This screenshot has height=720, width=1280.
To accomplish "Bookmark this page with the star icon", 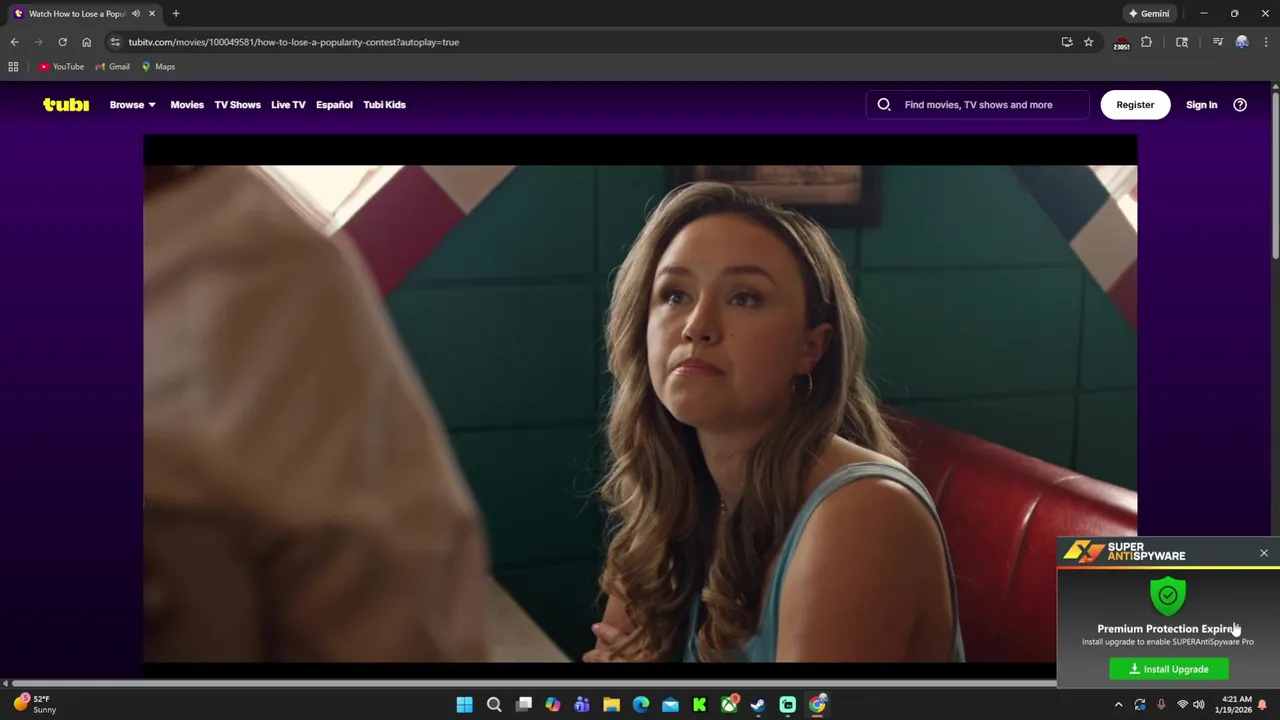I will pyautogui.click(x=1089, y=42).
